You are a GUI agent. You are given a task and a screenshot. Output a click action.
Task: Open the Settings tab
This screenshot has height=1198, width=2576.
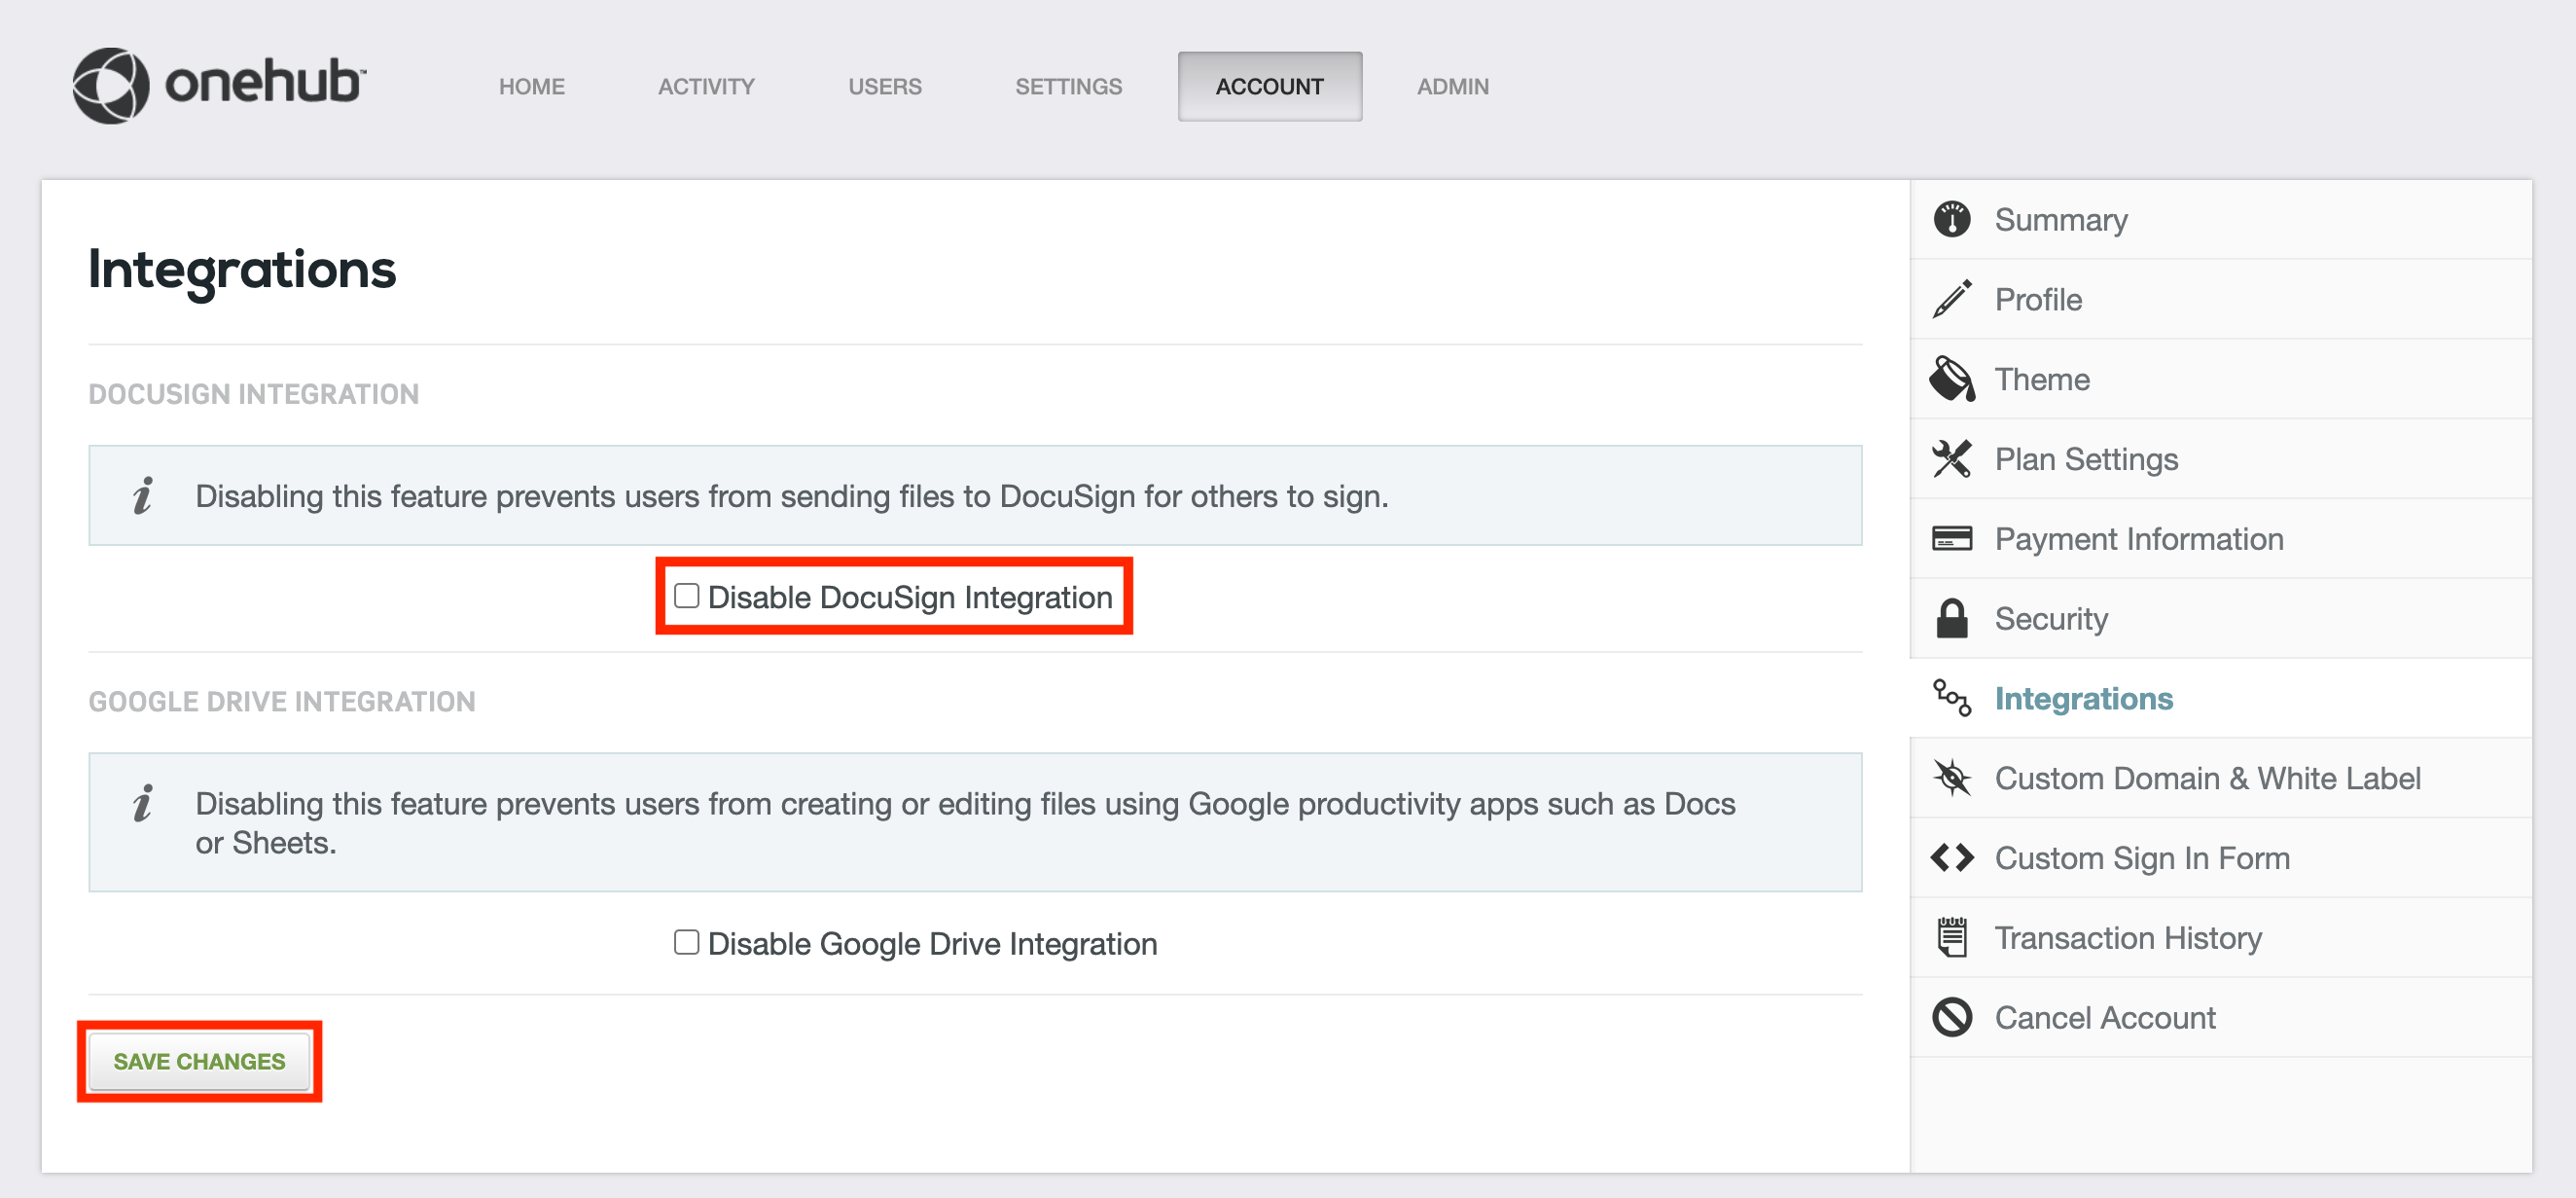pyautogui.click(x=1068, y=87)
